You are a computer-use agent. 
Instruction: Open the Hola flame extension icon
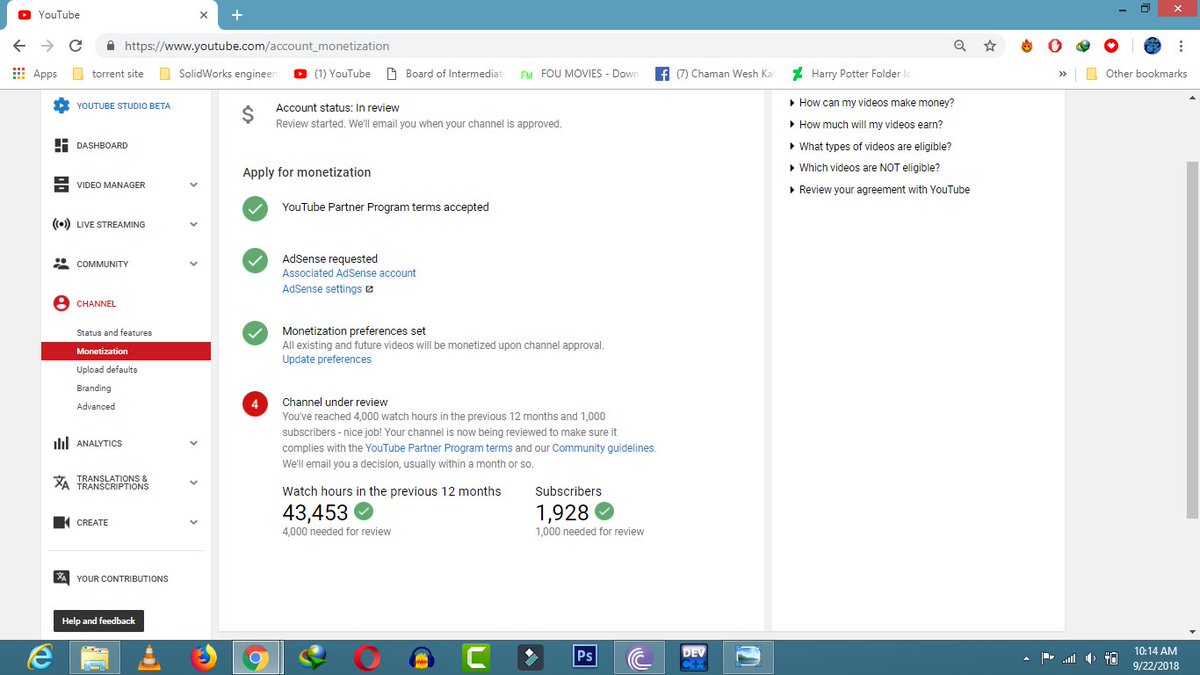1026,46
